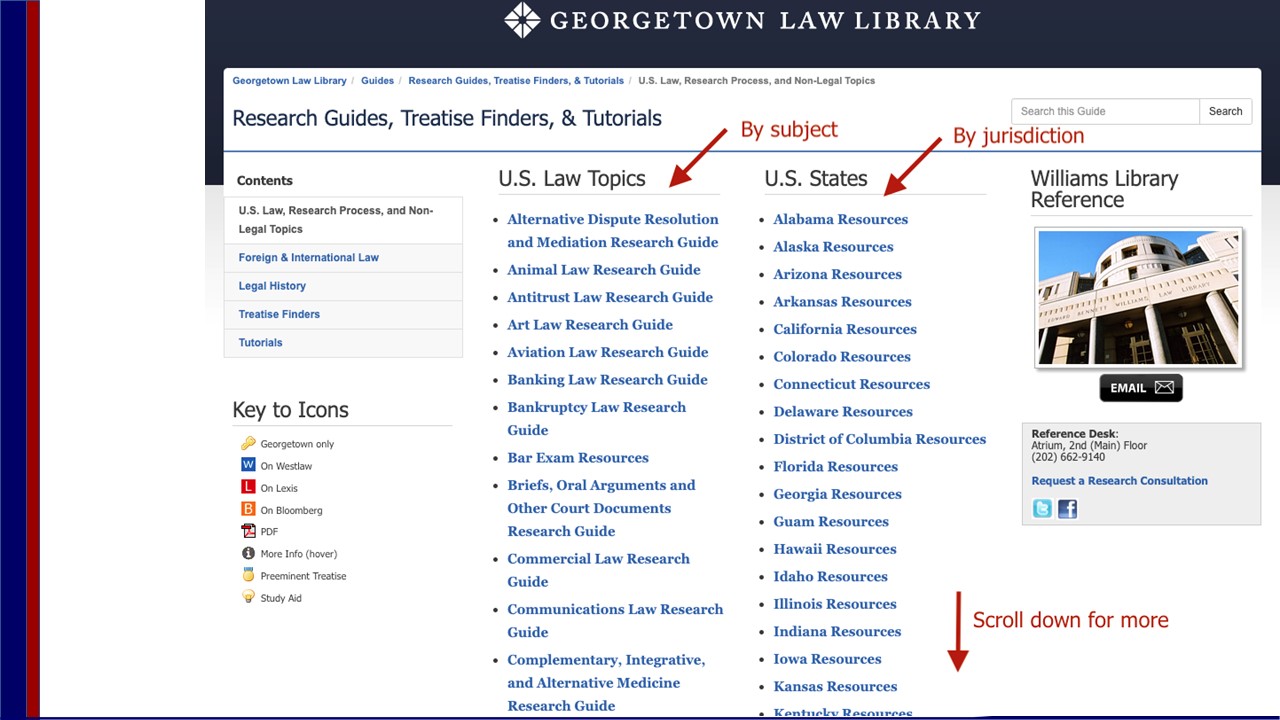Open Briefs, Oral Arguments Research Guide

(x=601, y=508)
